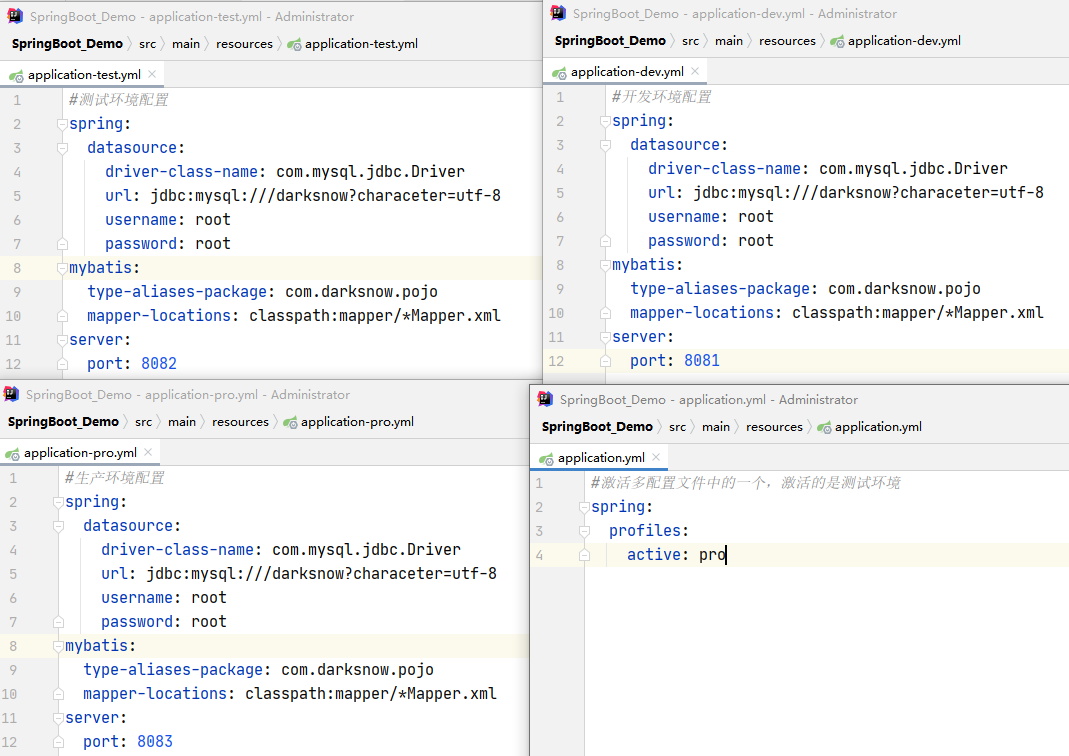Click SpringBoot_Demo breadcrumb in application-pro.yml window
Viewport: 1069px width, 756px height.
click(63, 422)
